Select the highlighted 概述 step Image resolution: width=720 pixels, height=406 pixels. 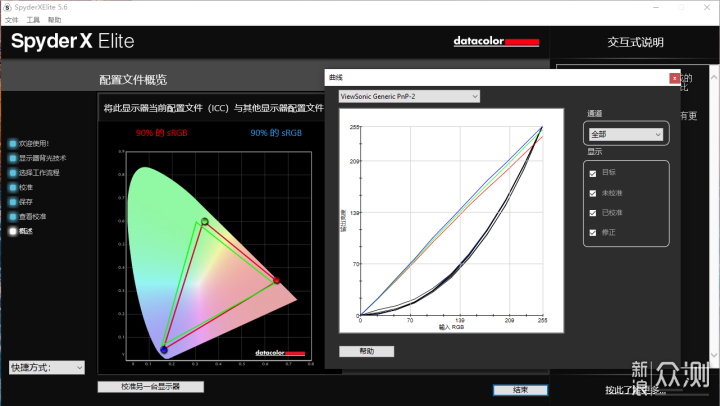[21, 231]
